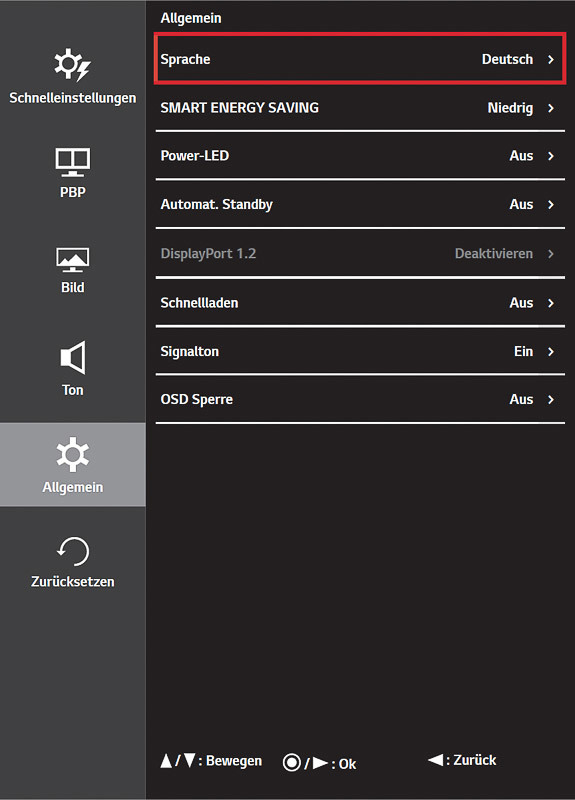
Task: Open the Bild picture icon
Action: click(x=72, y=260)
